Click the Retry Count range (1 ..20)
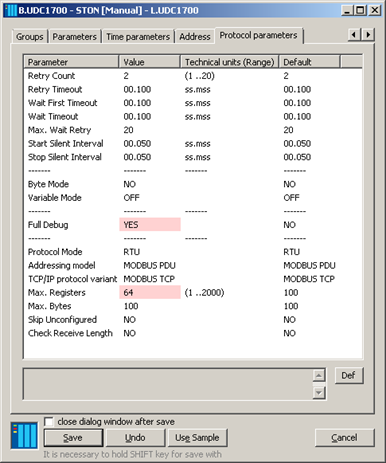386x463 pixels. pyautogui.click(x=200, y=76)
